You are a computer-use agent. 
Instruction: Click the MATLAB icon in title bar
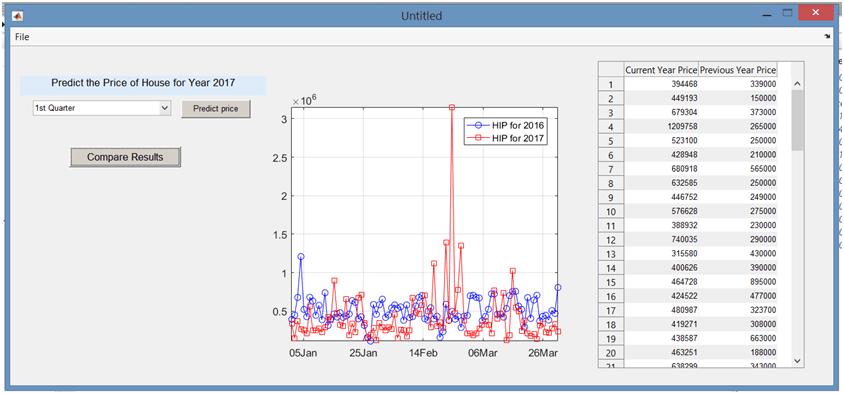(x=17, y=16)
